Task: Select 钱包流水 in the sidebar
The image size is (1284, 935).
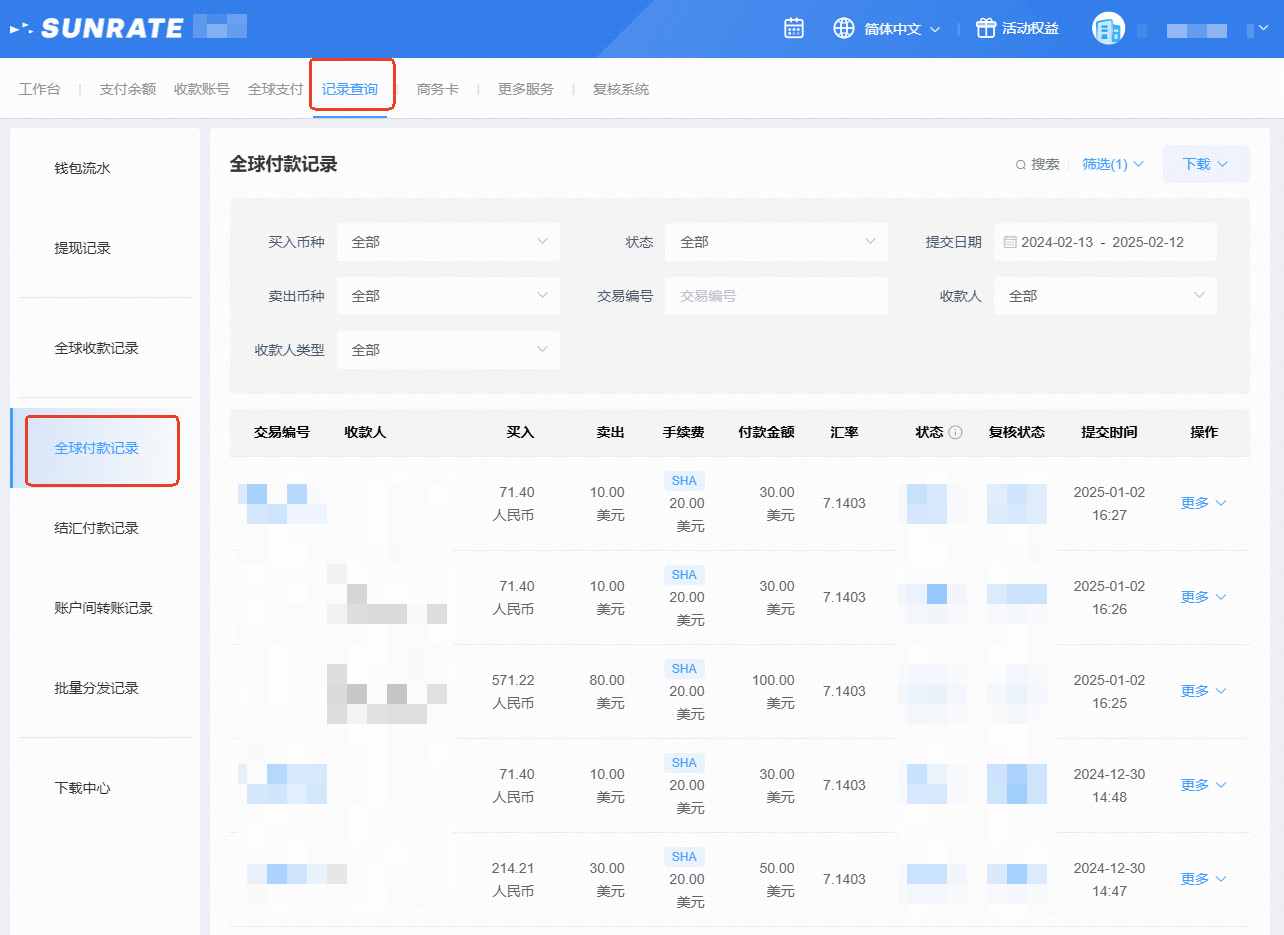Action: 82,168
